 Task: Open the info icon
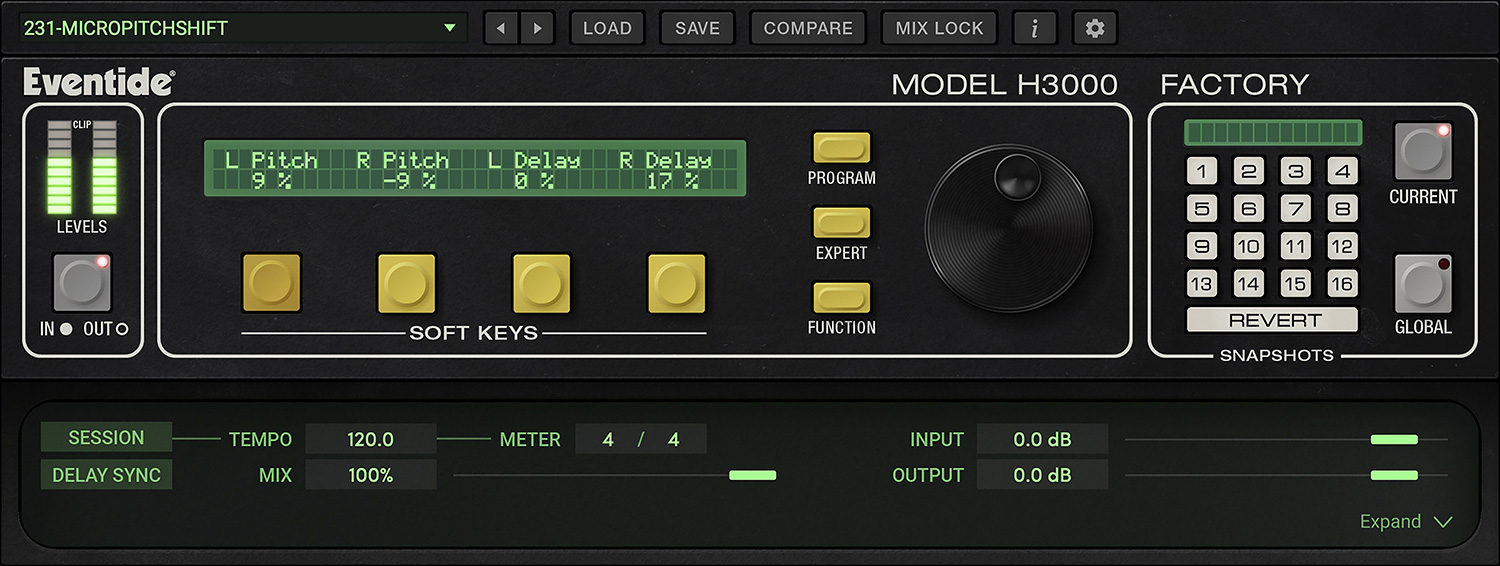tap(1035, 29)
